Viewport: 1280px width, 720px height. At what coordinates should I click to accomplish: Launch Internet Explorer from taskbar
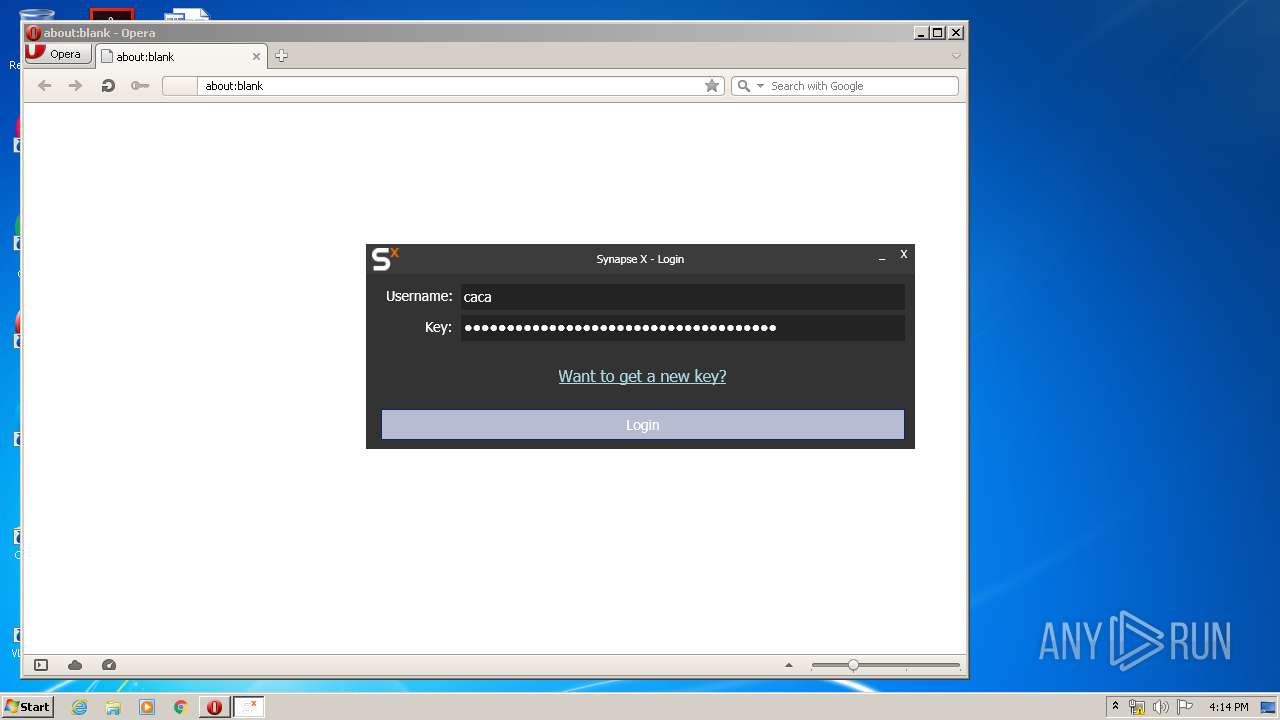pyautogui.click(x=80, y=707)
